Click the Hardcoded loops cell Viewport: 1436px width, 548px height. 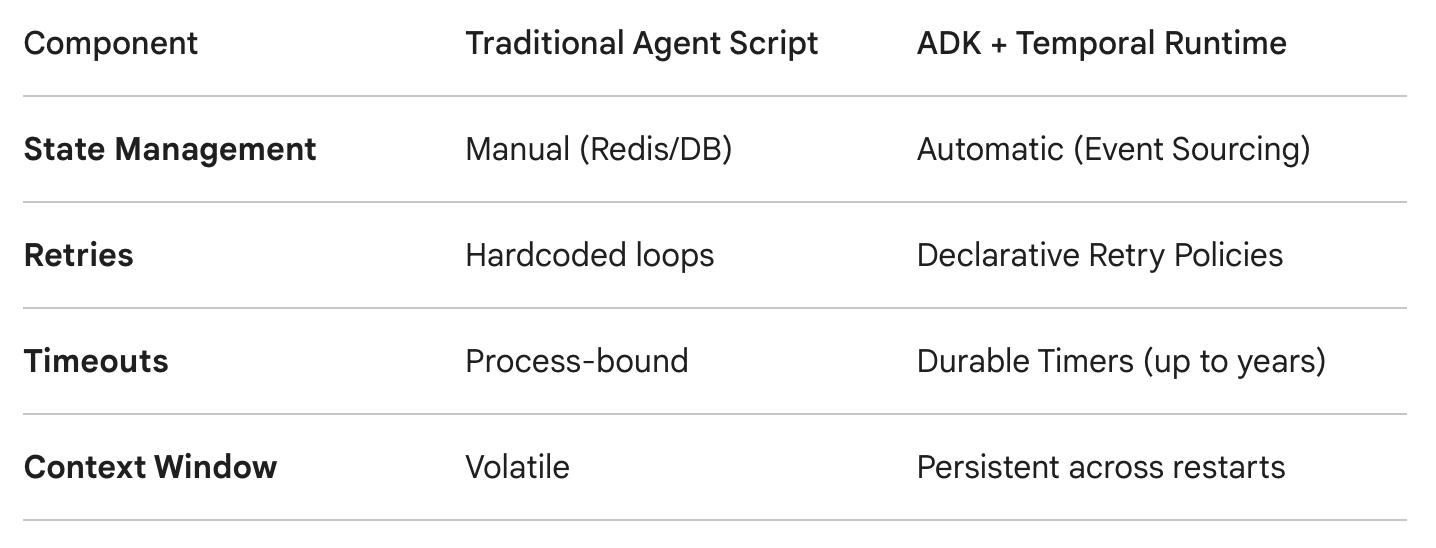(590, 256)
